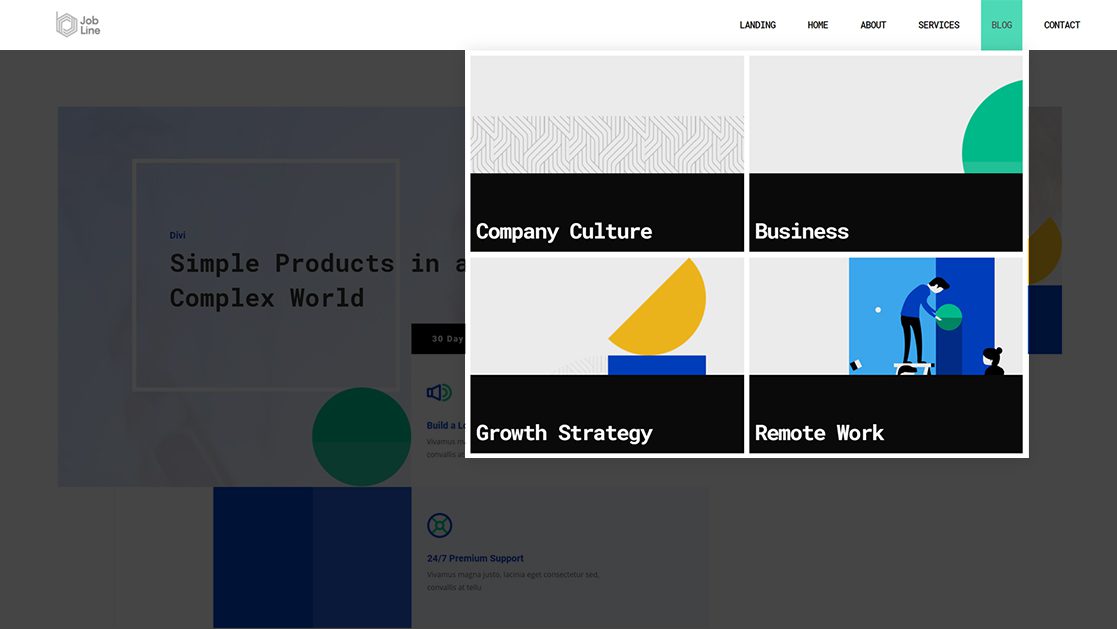This screenshot has width=1117, height=629.
Task: Open the Business blog category
Action: (802, 231)
